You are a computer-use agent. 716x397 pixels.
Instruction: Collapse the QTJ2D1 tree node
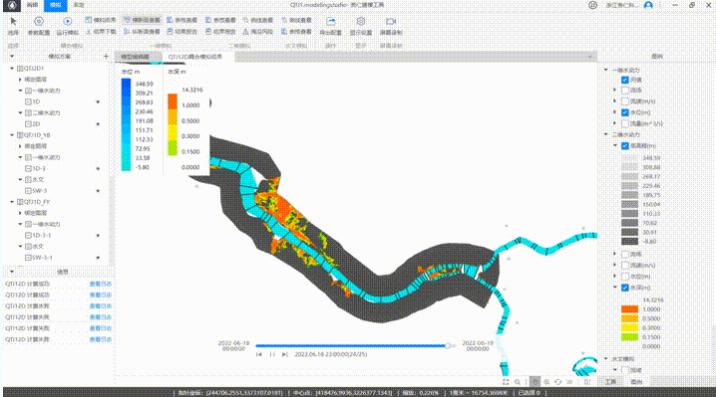[12, 68]
